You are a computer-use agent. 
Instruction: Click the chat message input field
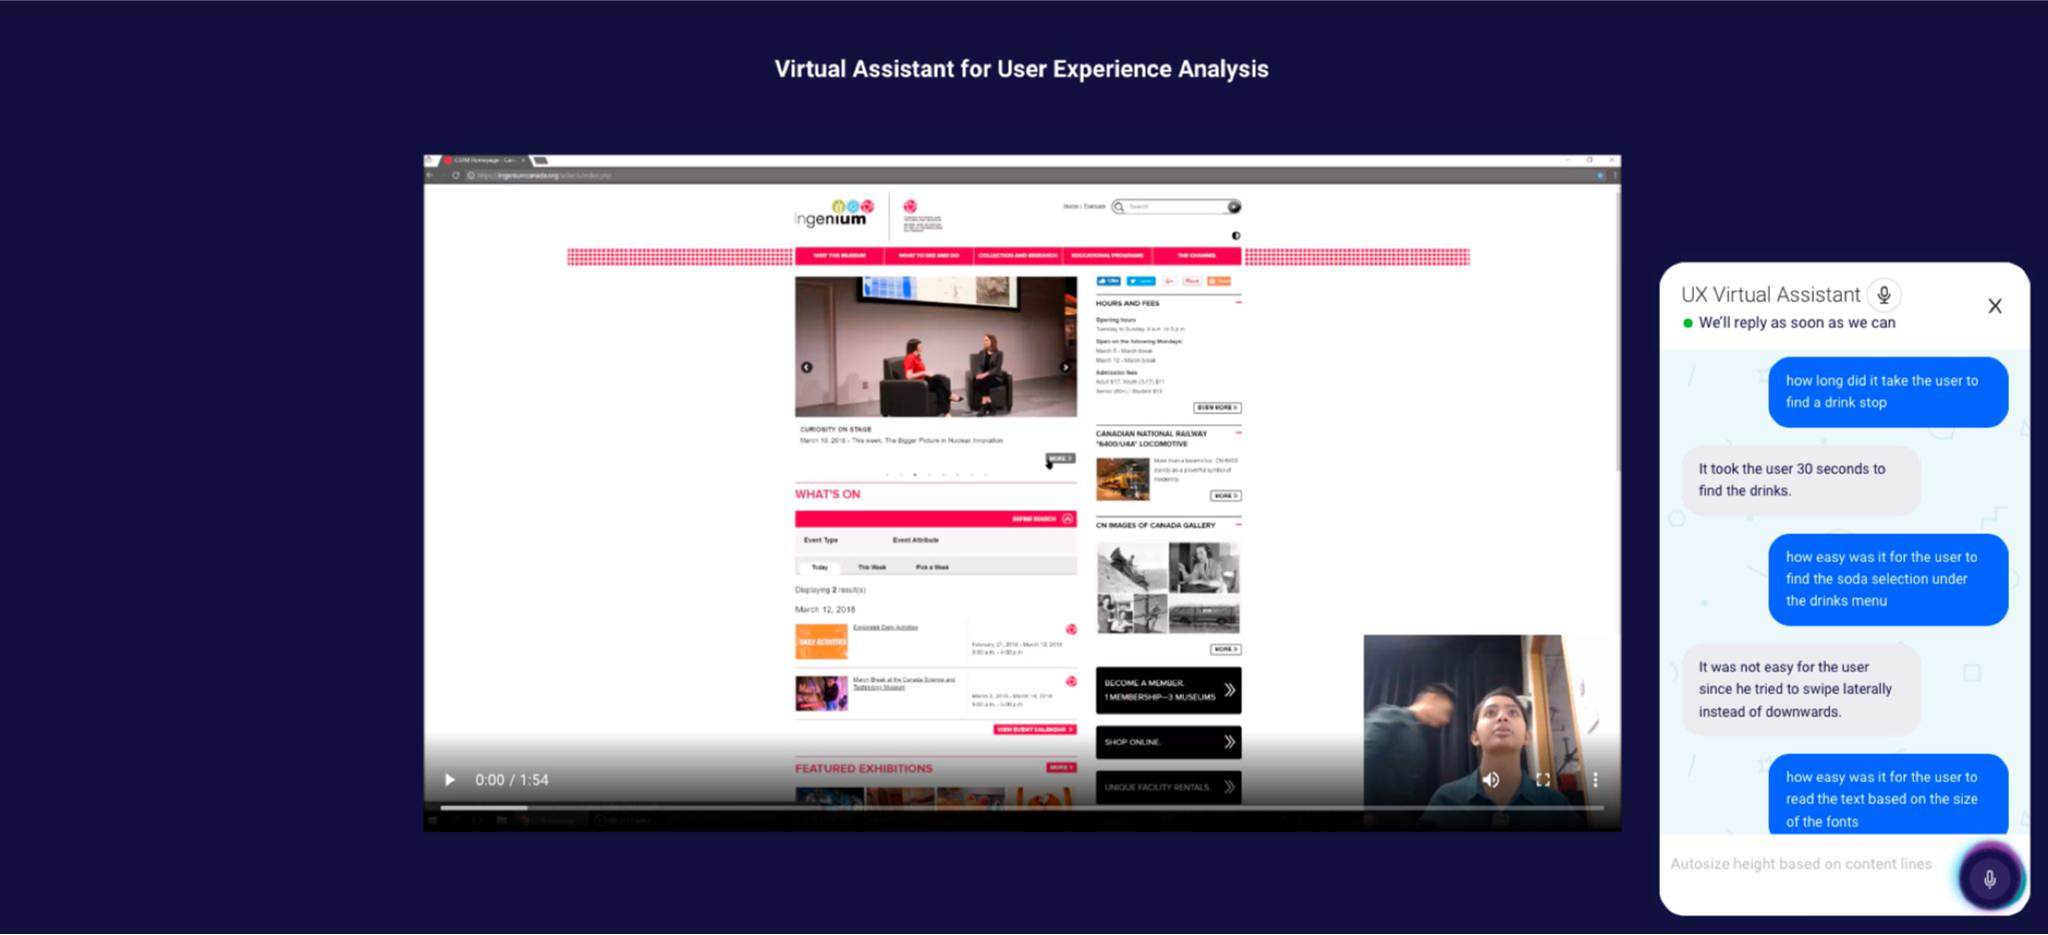click(1810, 864)
